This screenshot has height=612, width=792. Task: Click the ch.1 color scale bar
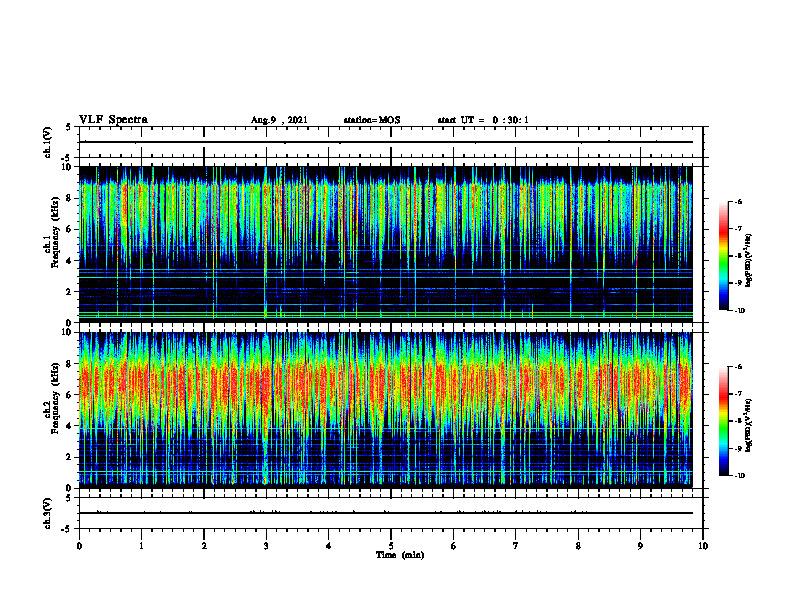click(724, 256)
